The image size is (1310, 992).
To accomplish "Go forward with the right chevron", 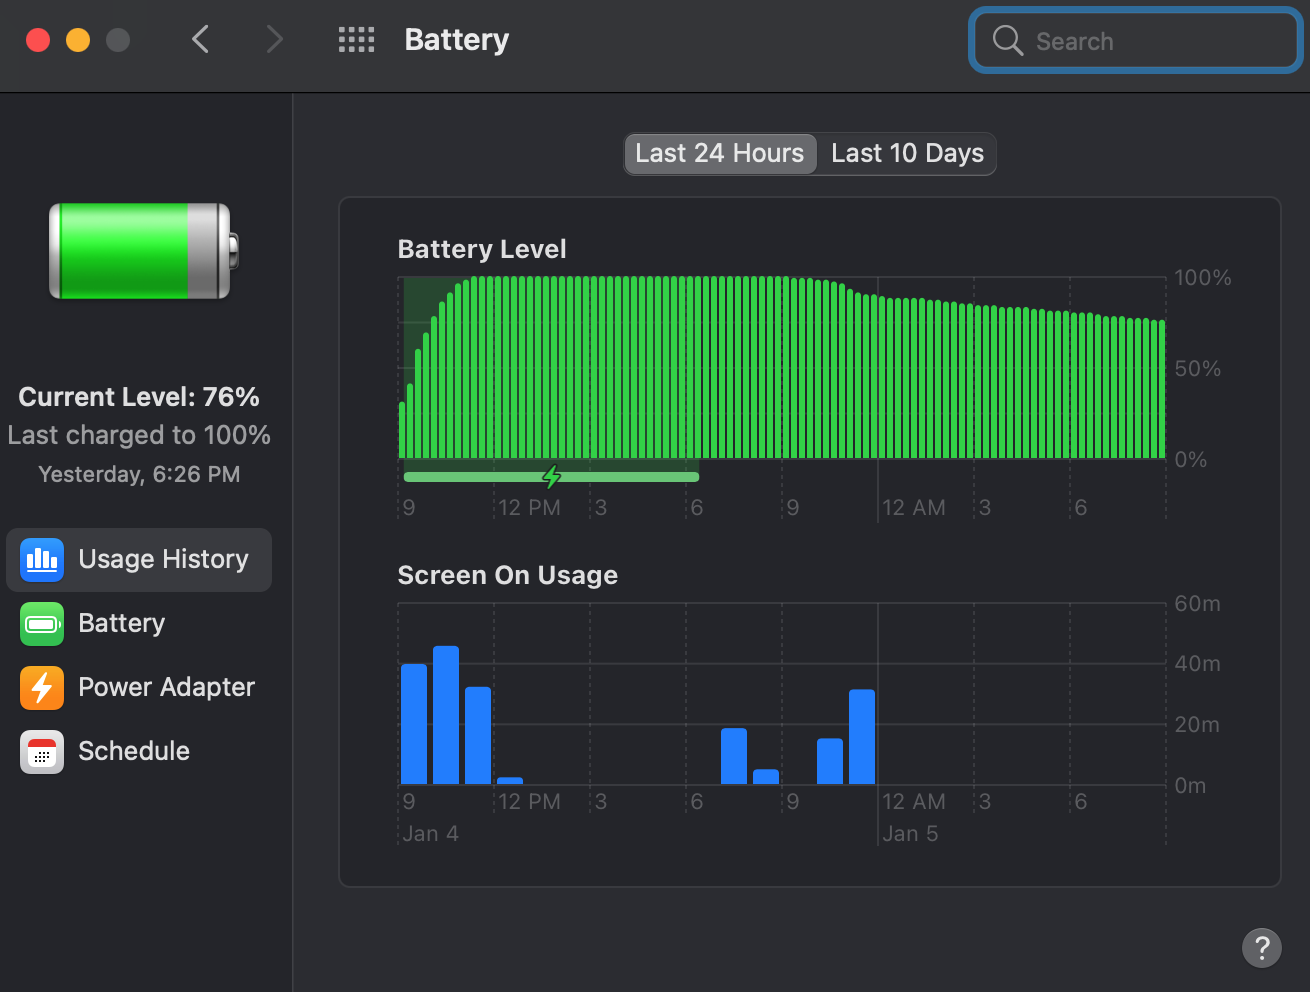I will (x=274, y=40).
